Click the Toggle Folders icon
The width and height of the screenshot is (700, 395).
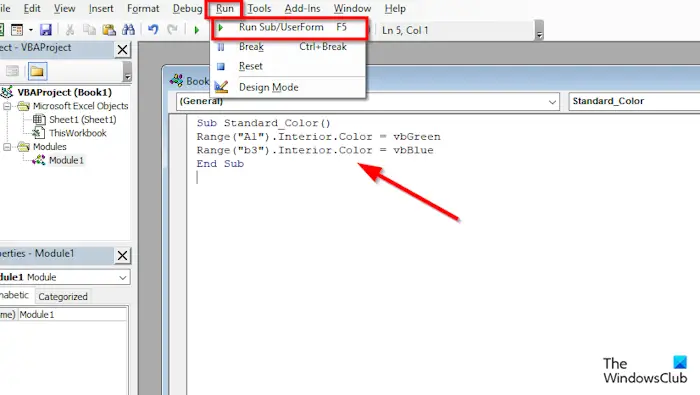pos(38,71)
